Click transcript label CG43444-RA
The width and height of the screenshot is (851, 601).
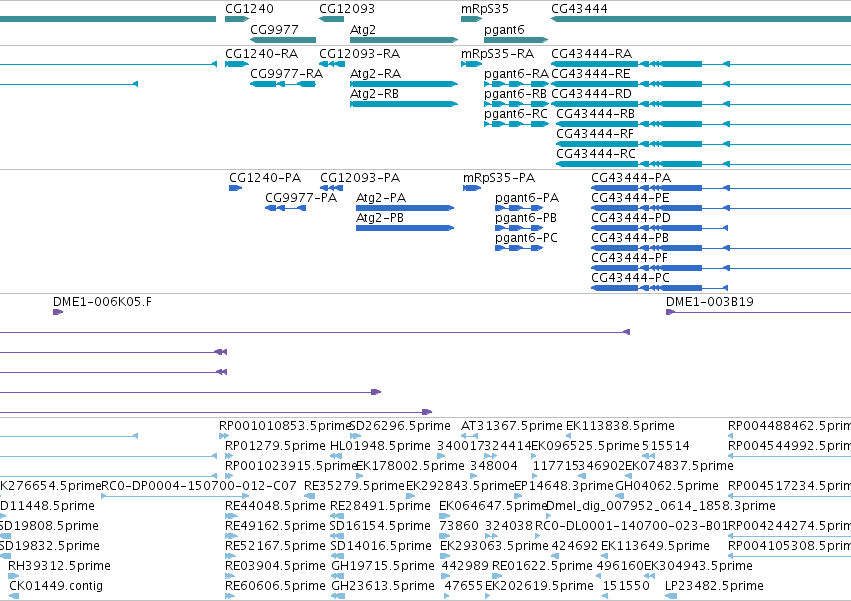(x=592, y=54)
